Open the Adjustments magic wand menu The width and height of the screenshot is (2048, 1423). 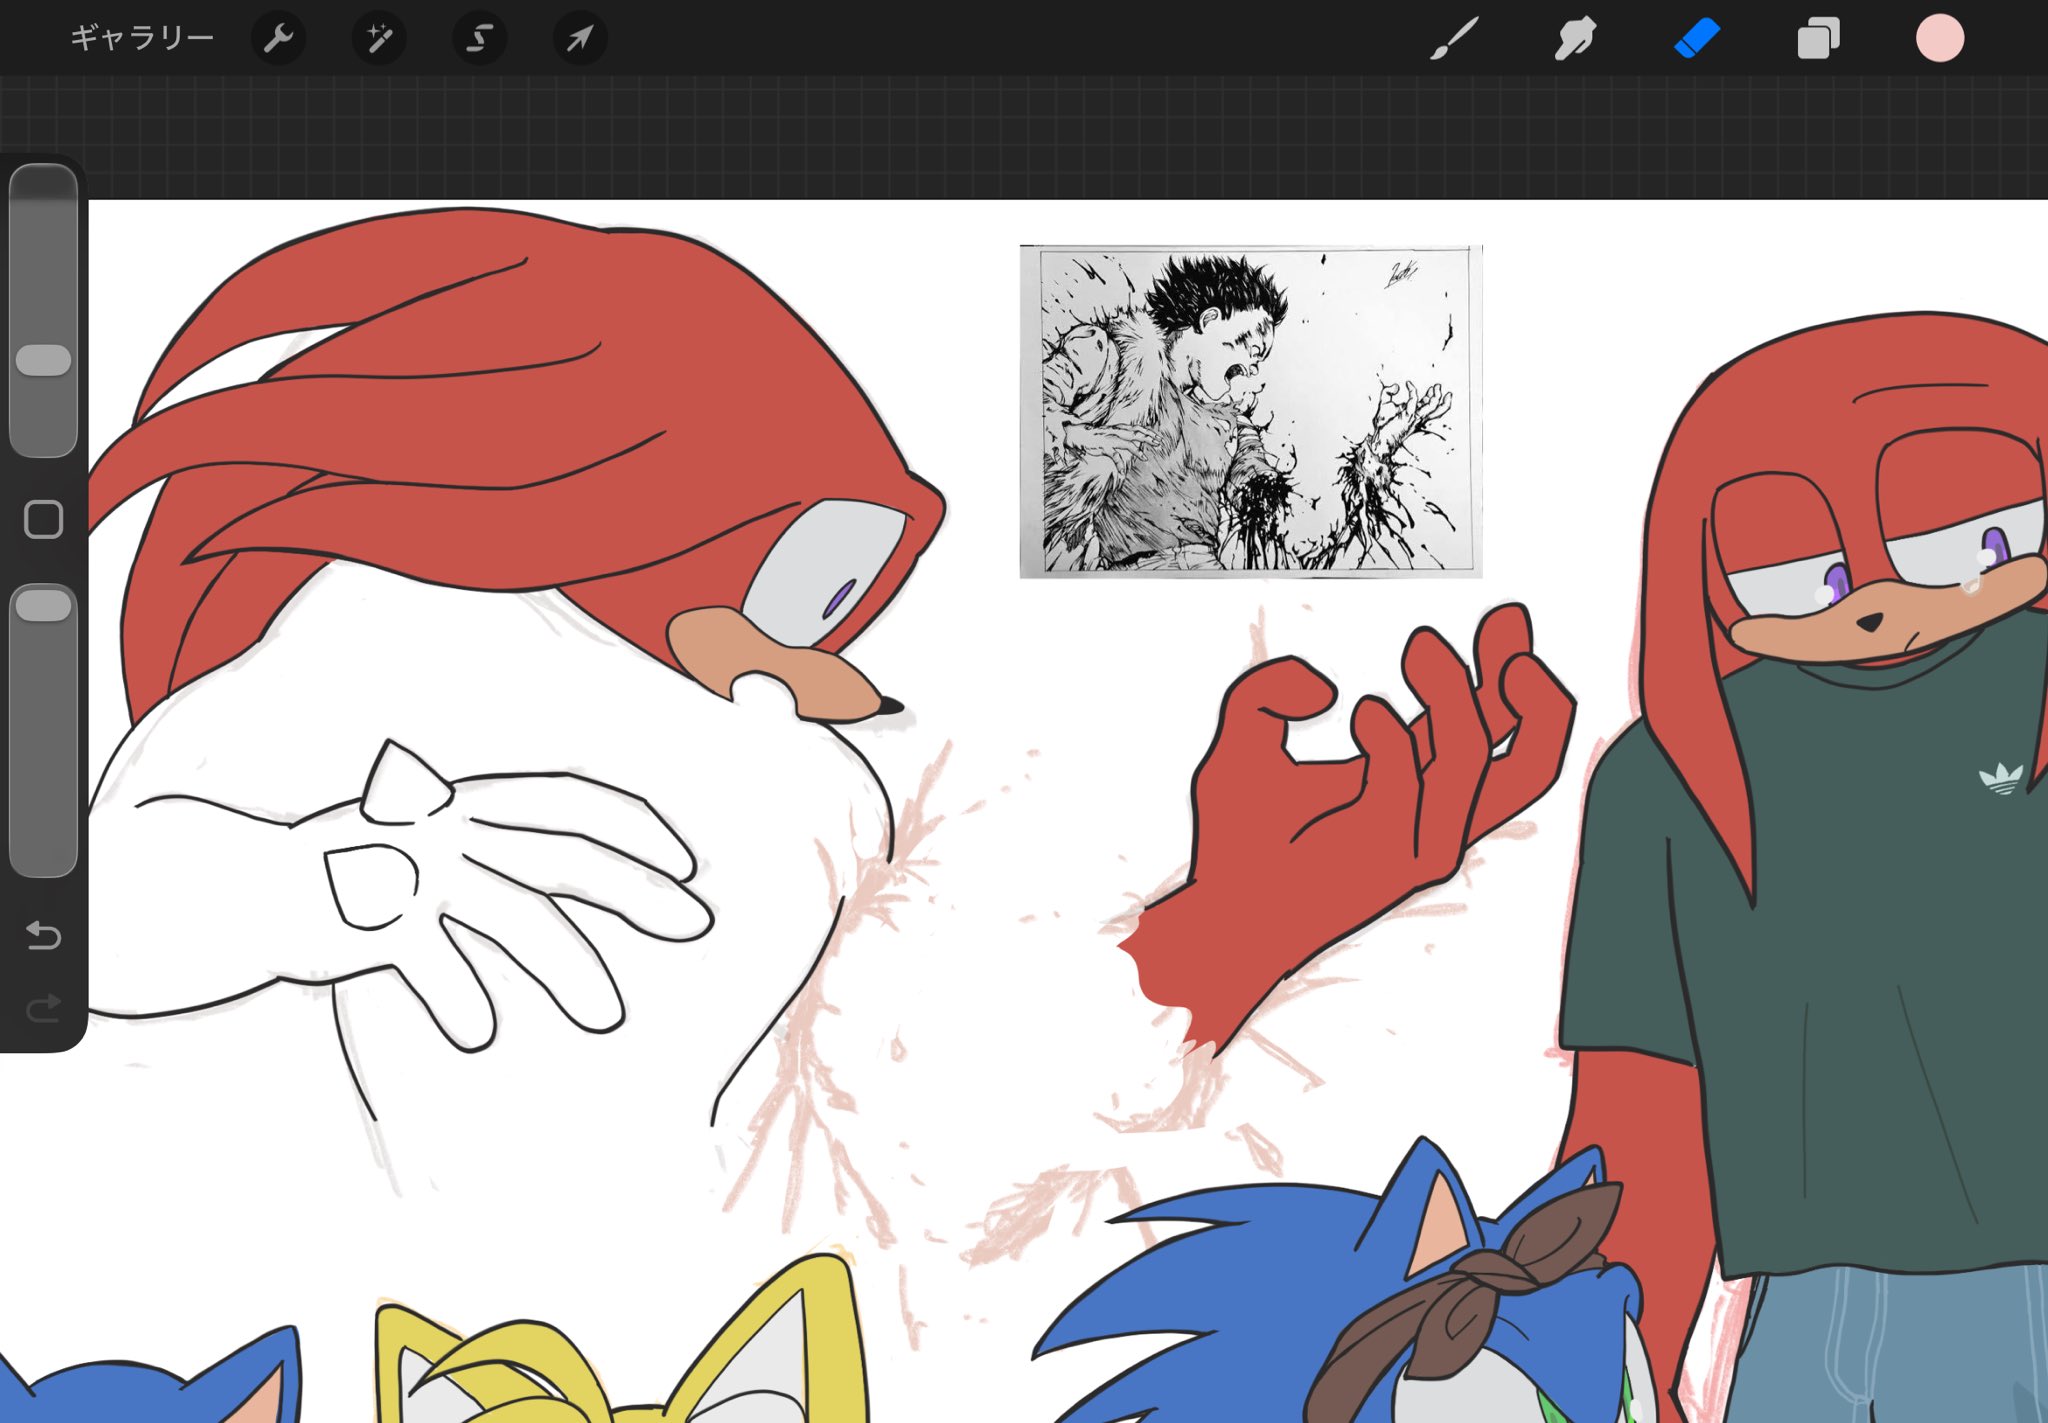[x=379, y=39]
